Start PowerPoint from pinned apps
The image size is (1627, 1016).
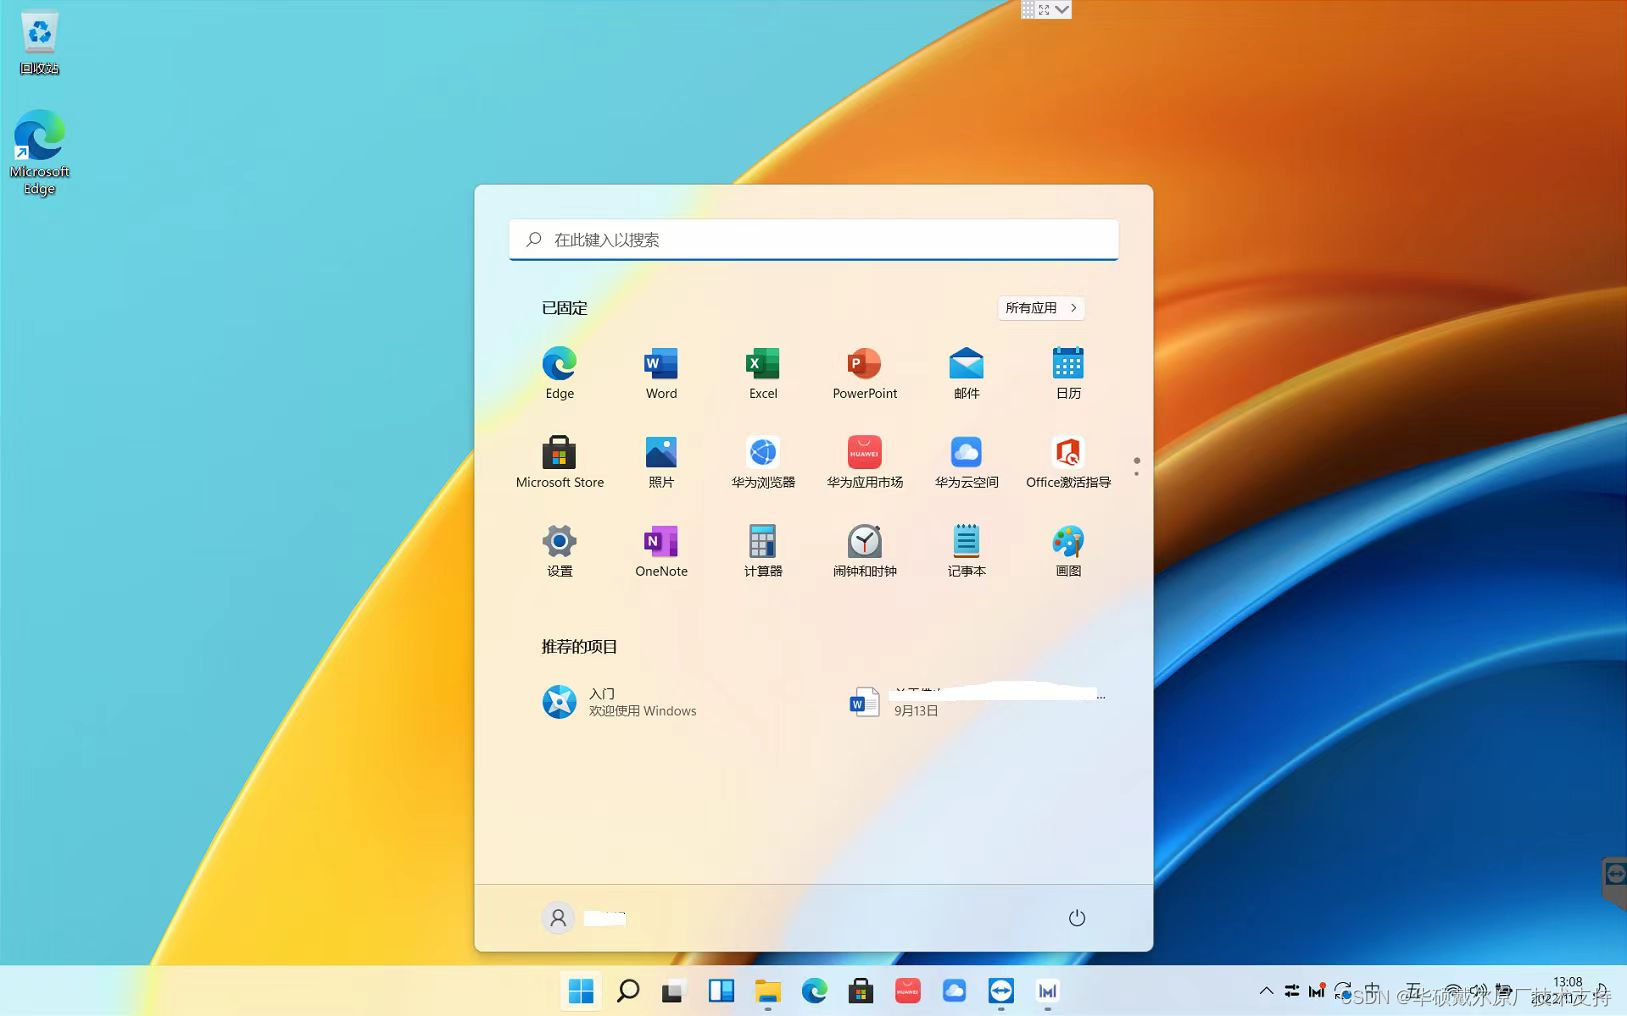pyautogui.click(x=865, y=373)
